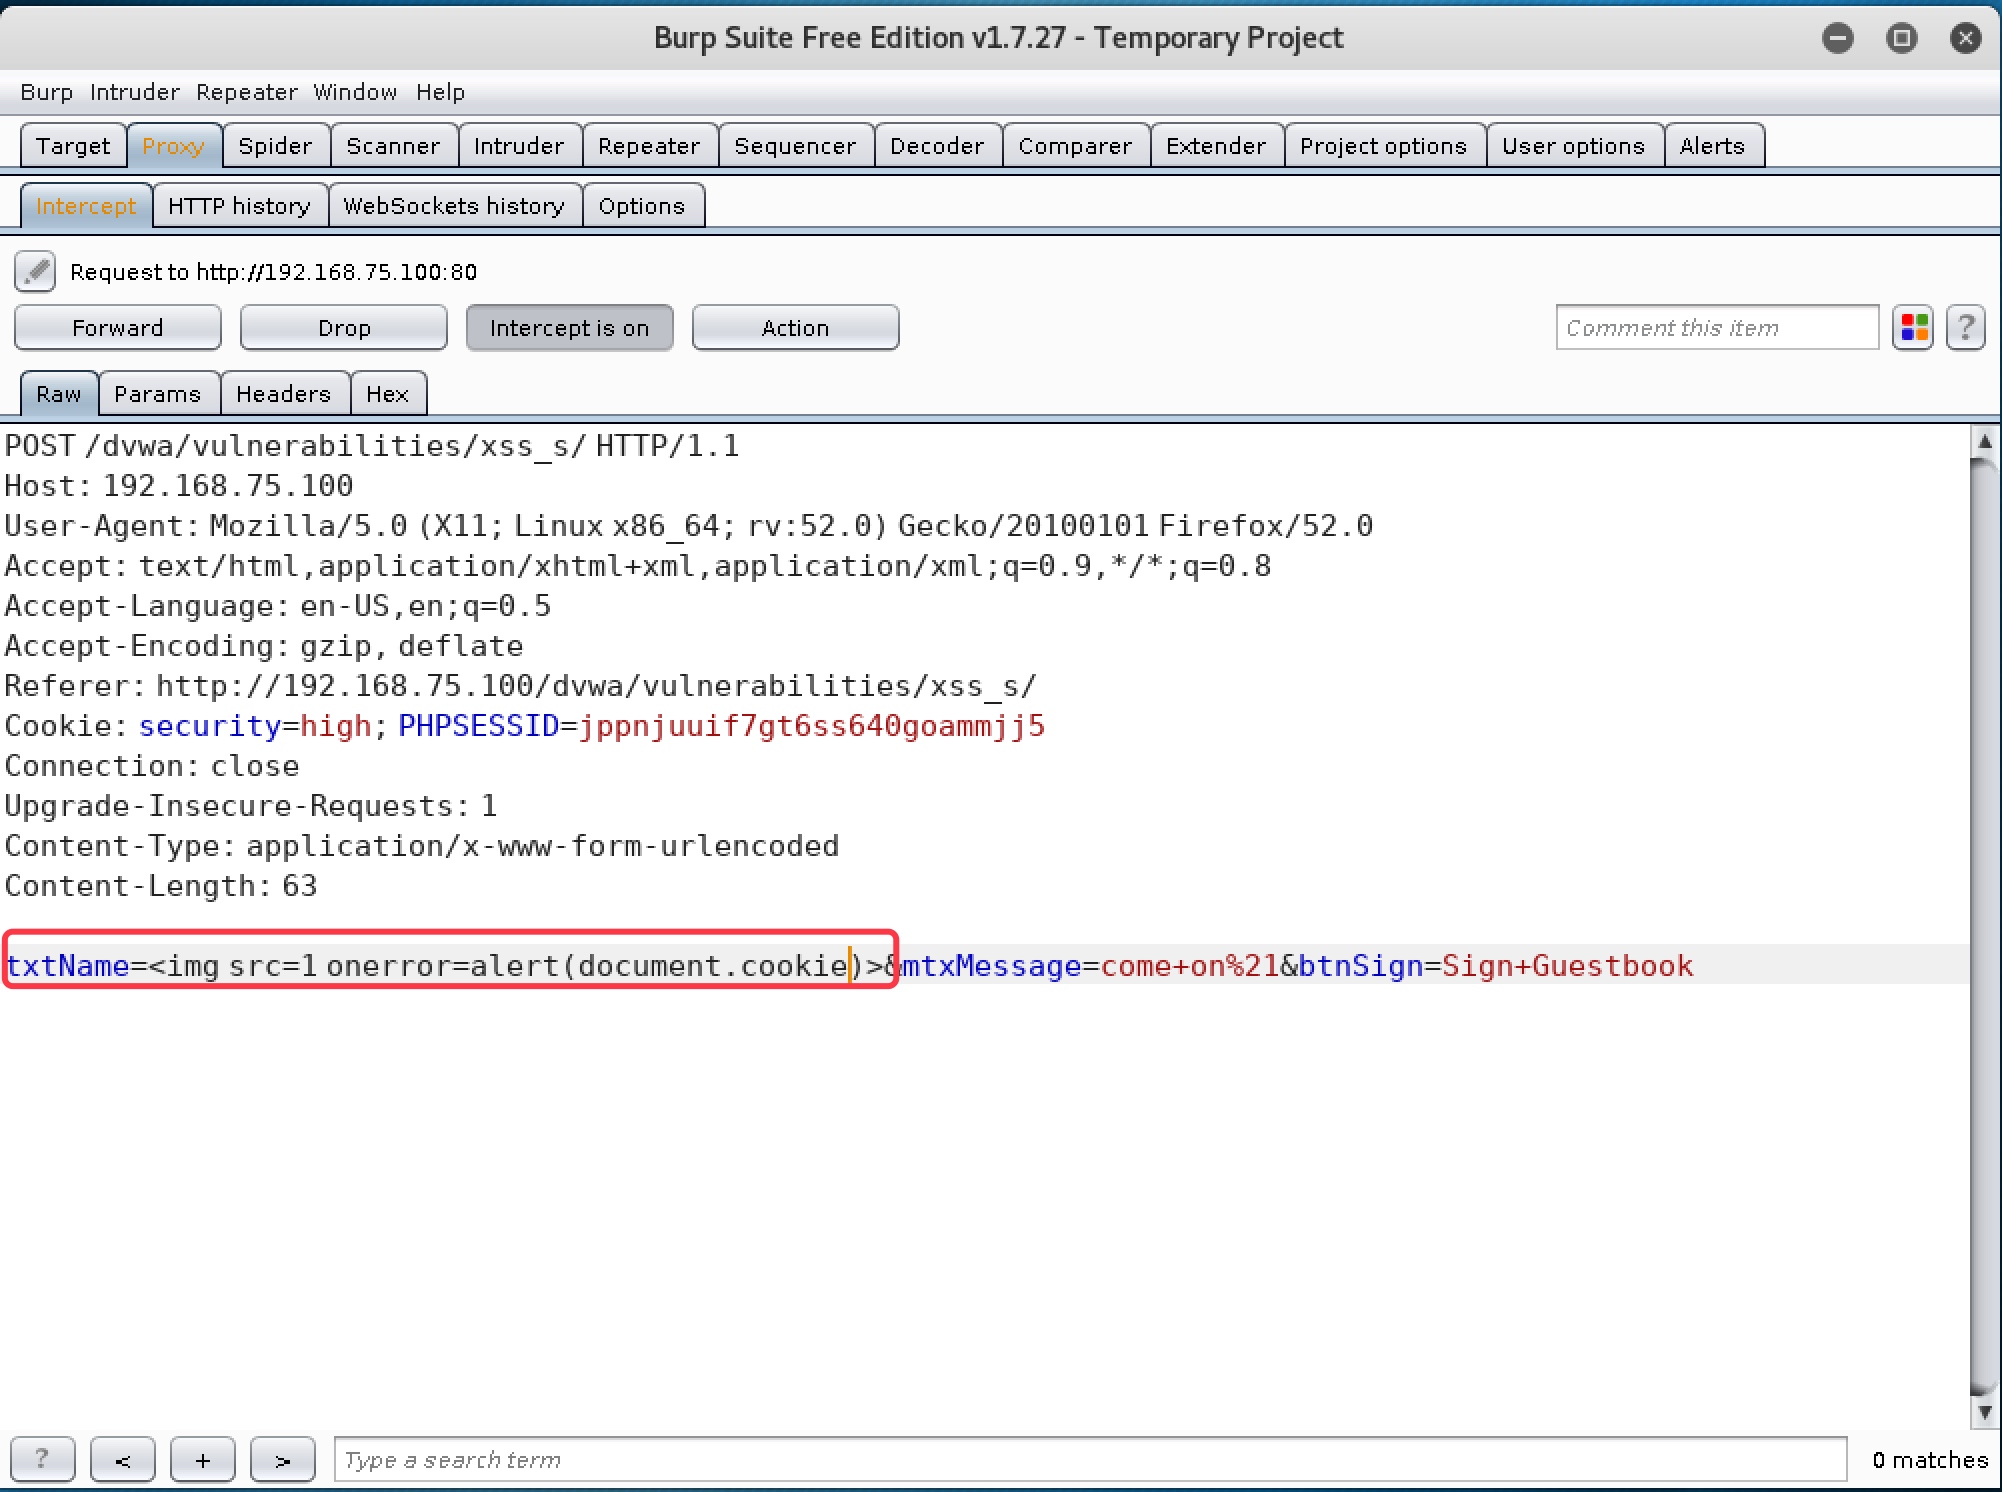Click the PHPSESSID cookie value

[x=812, y=726]
